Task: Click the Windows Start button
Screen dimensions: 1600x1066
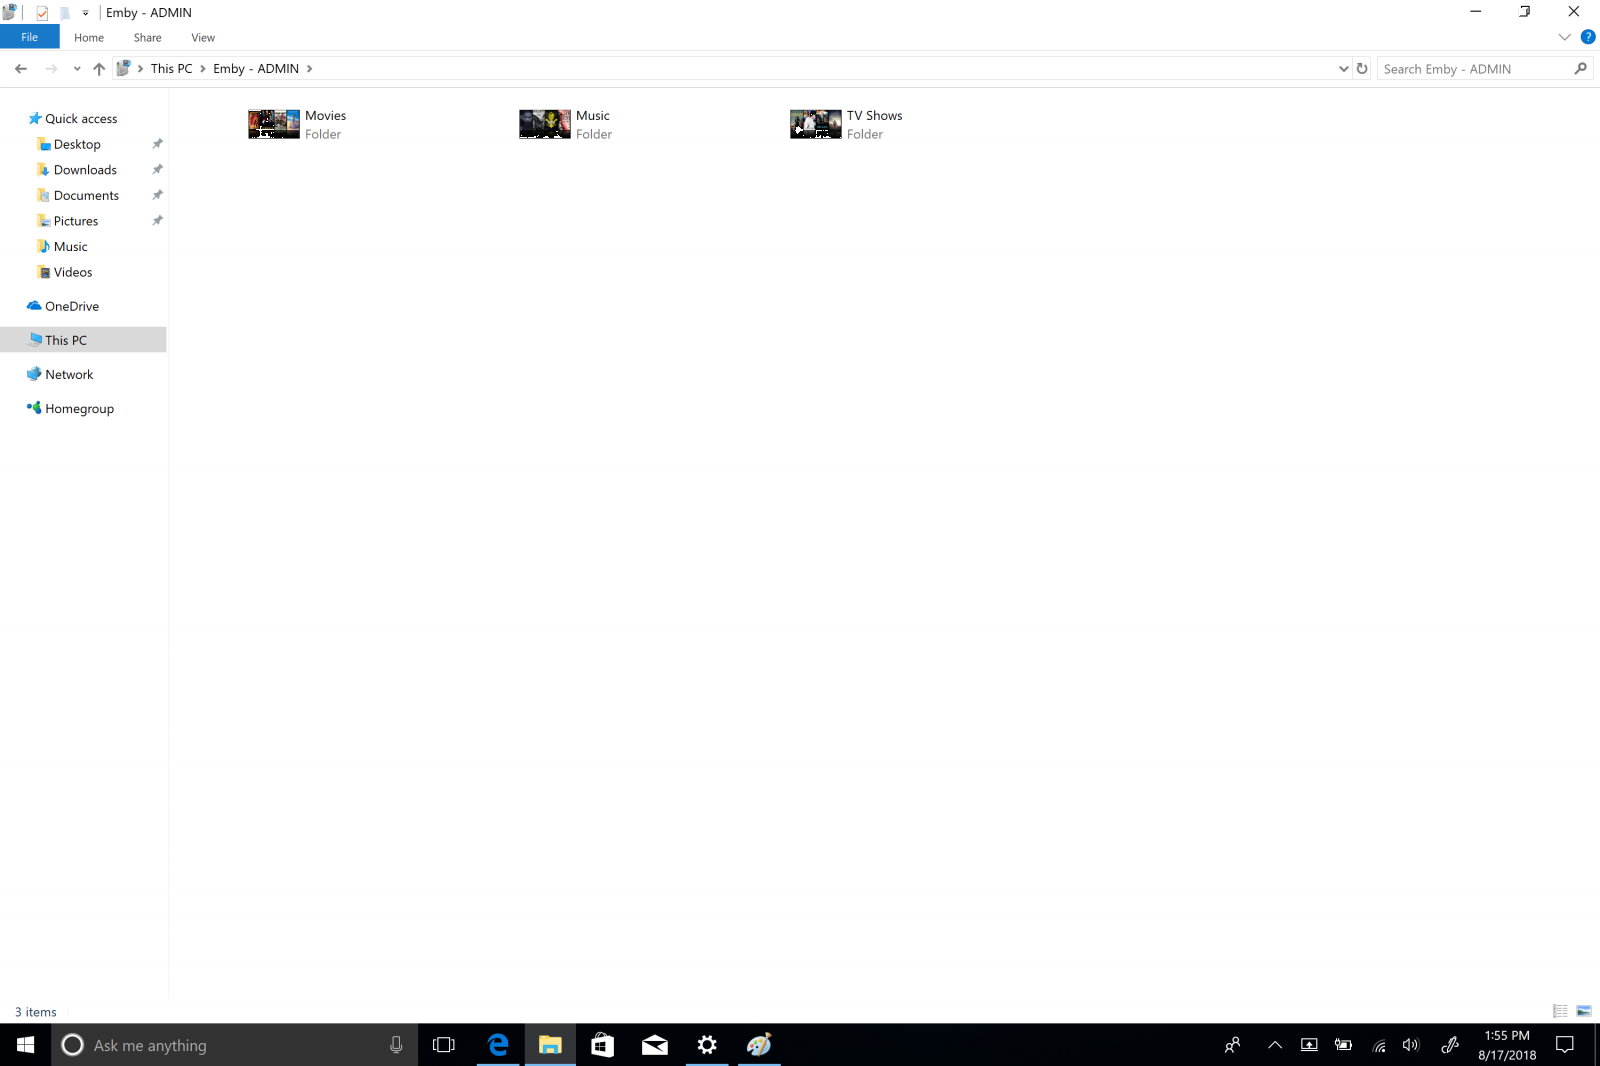Action: pos(25,1045)
